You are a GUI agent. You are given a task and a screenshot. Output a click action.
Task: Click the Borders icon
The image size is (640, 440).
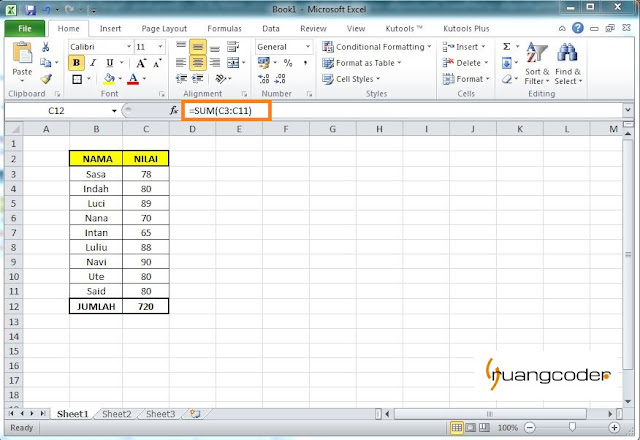pyautogui.click(x=77, y=79)
